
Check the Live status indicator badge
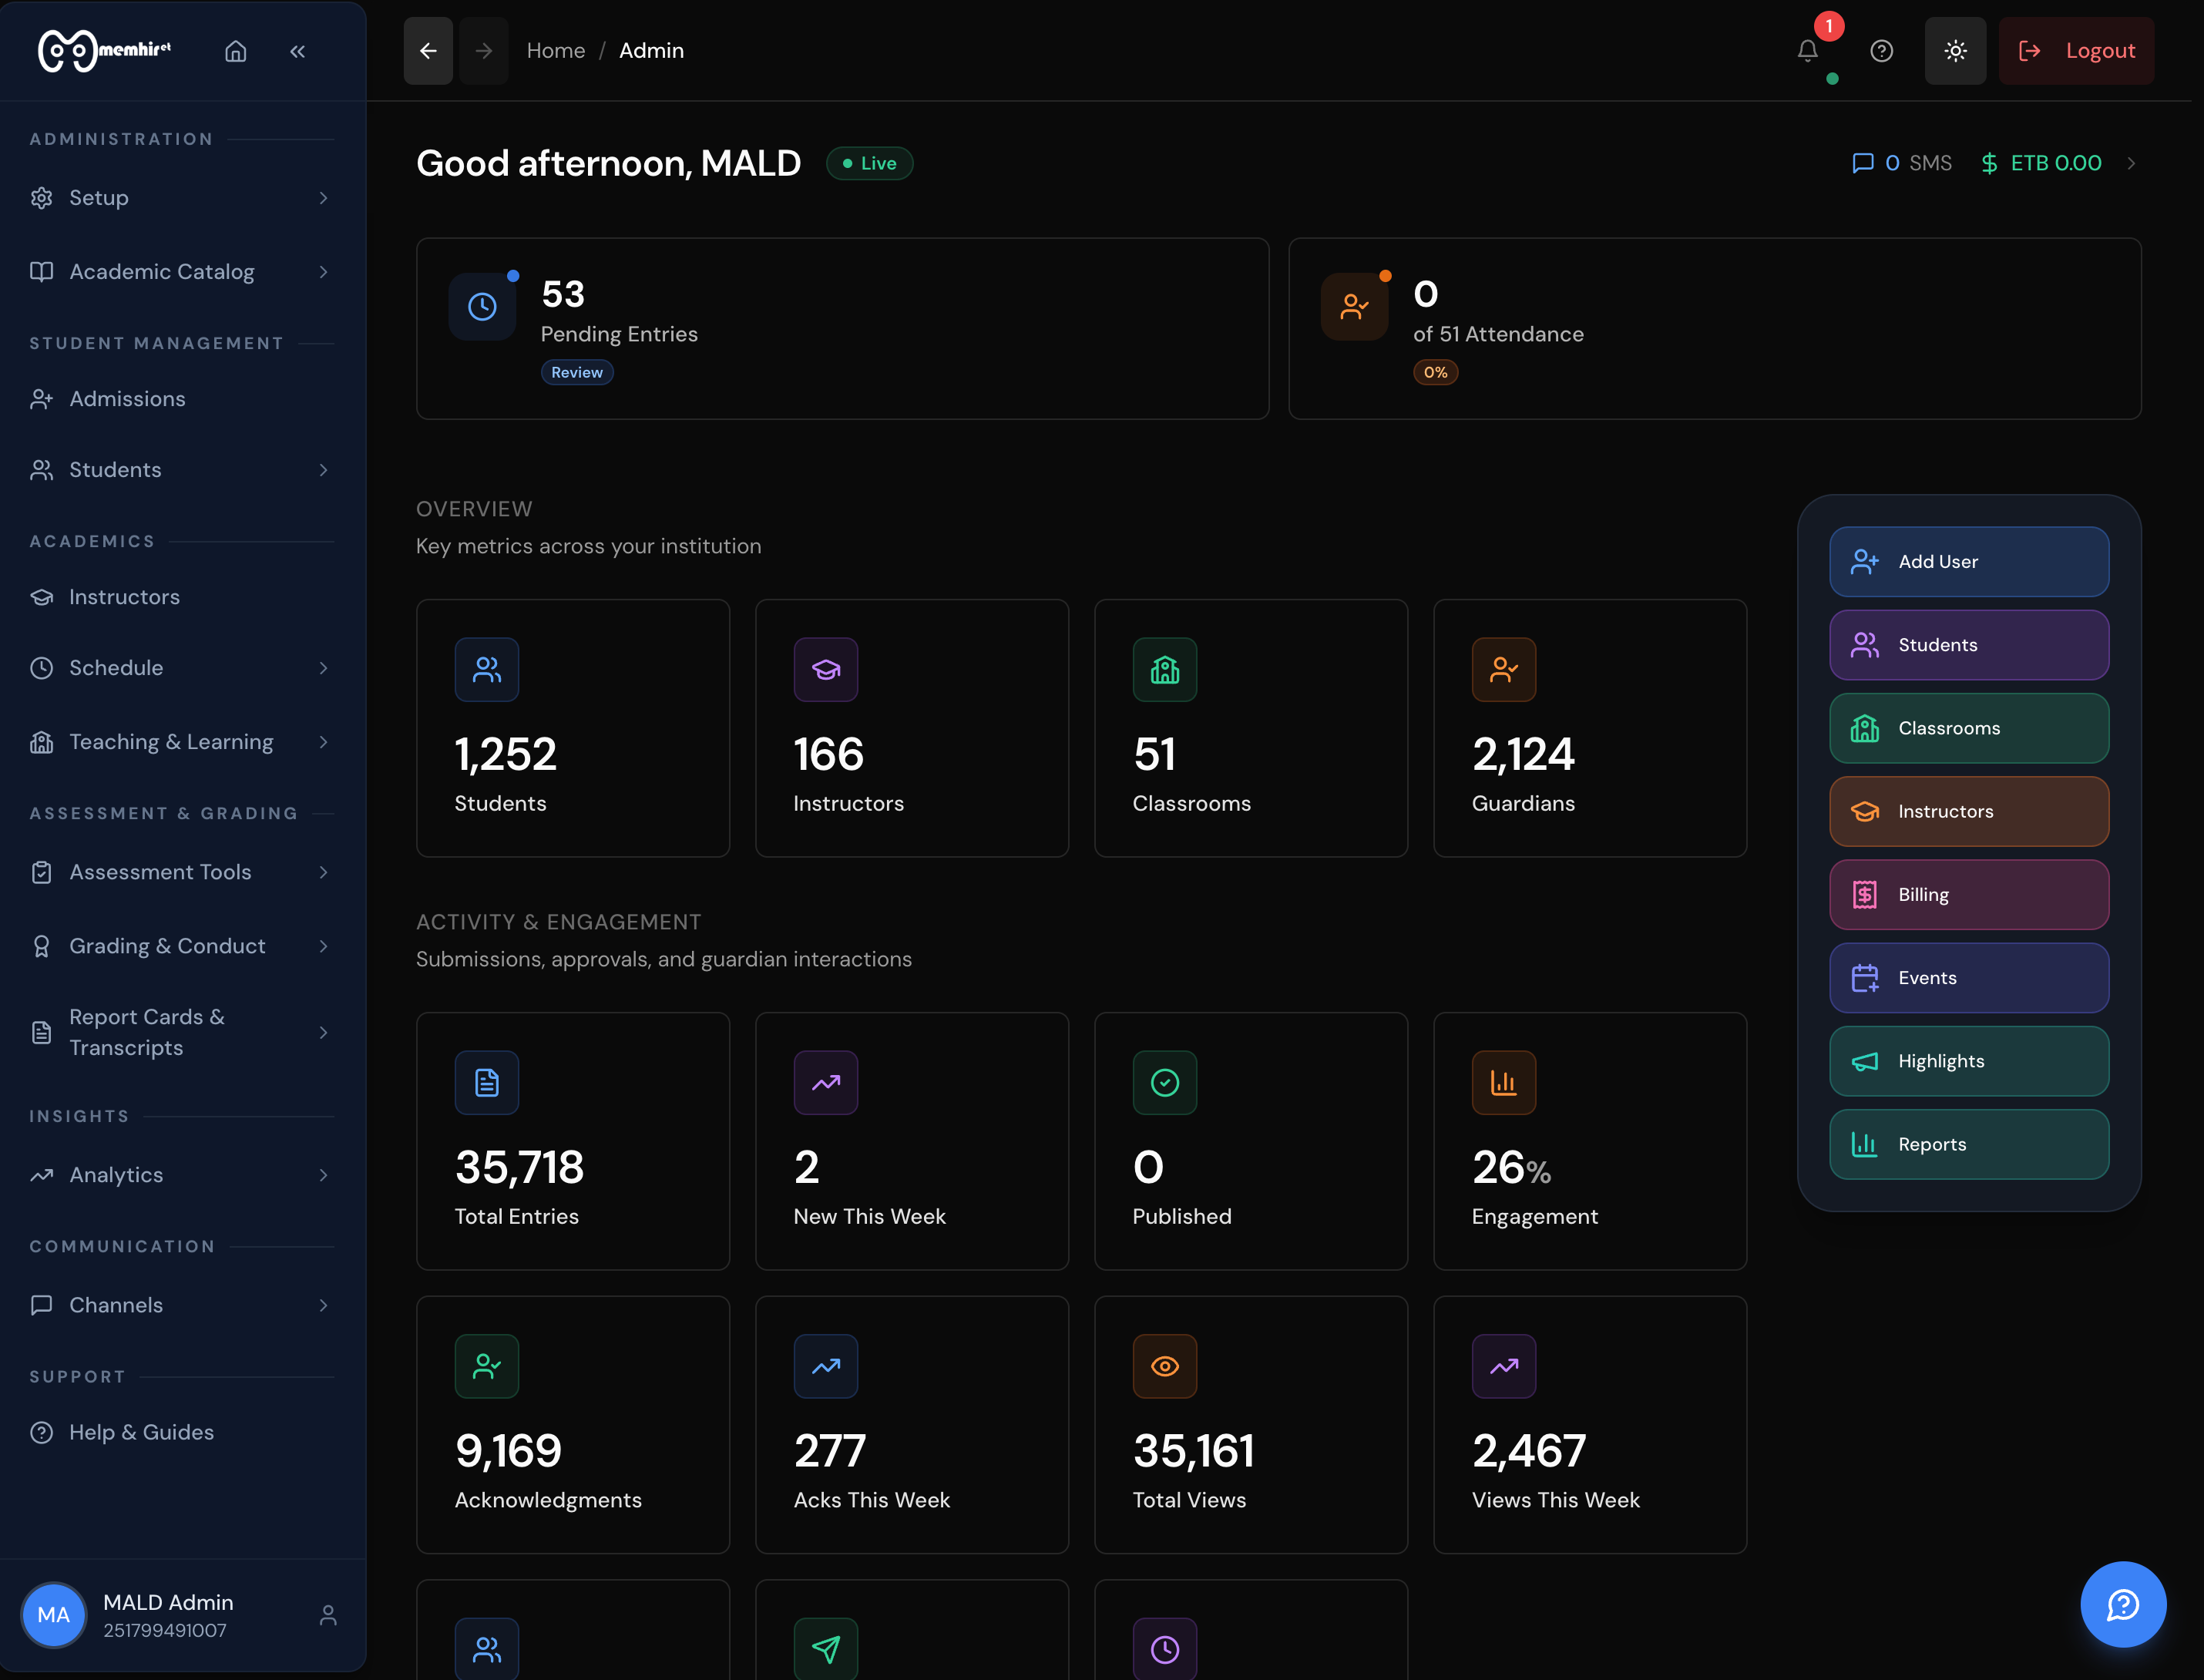click(x=868, y=162)
